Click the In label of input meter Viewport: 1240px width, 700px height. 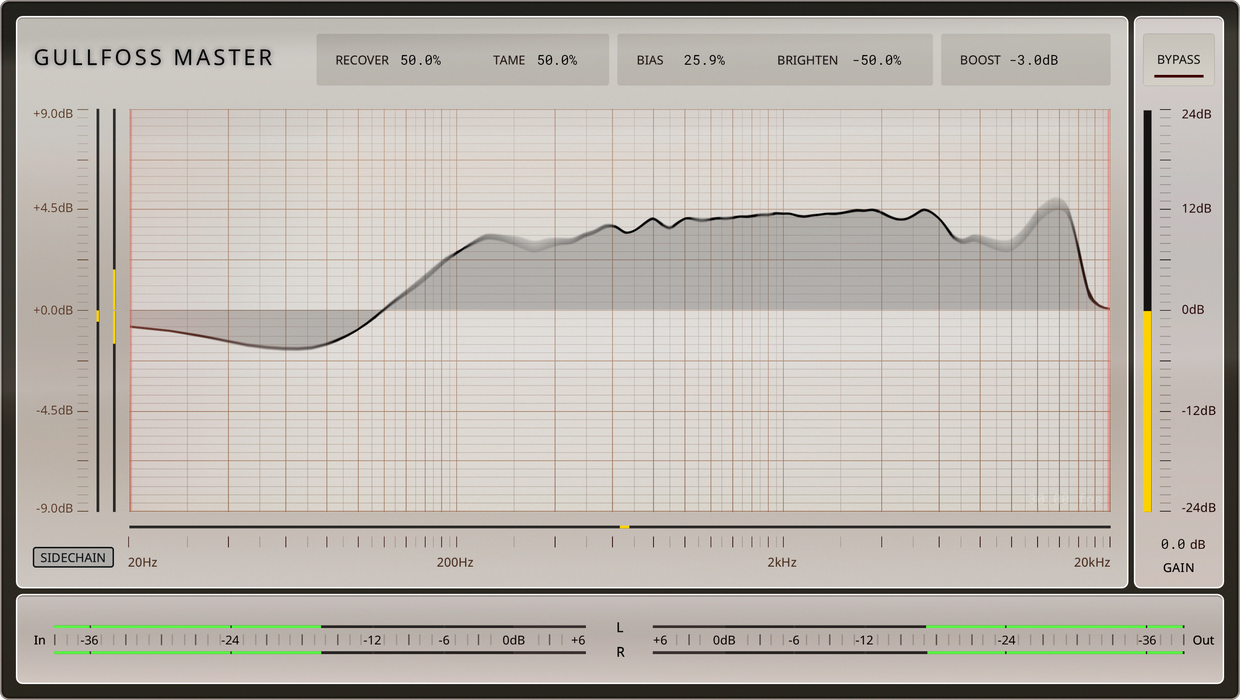coord(40,640)
